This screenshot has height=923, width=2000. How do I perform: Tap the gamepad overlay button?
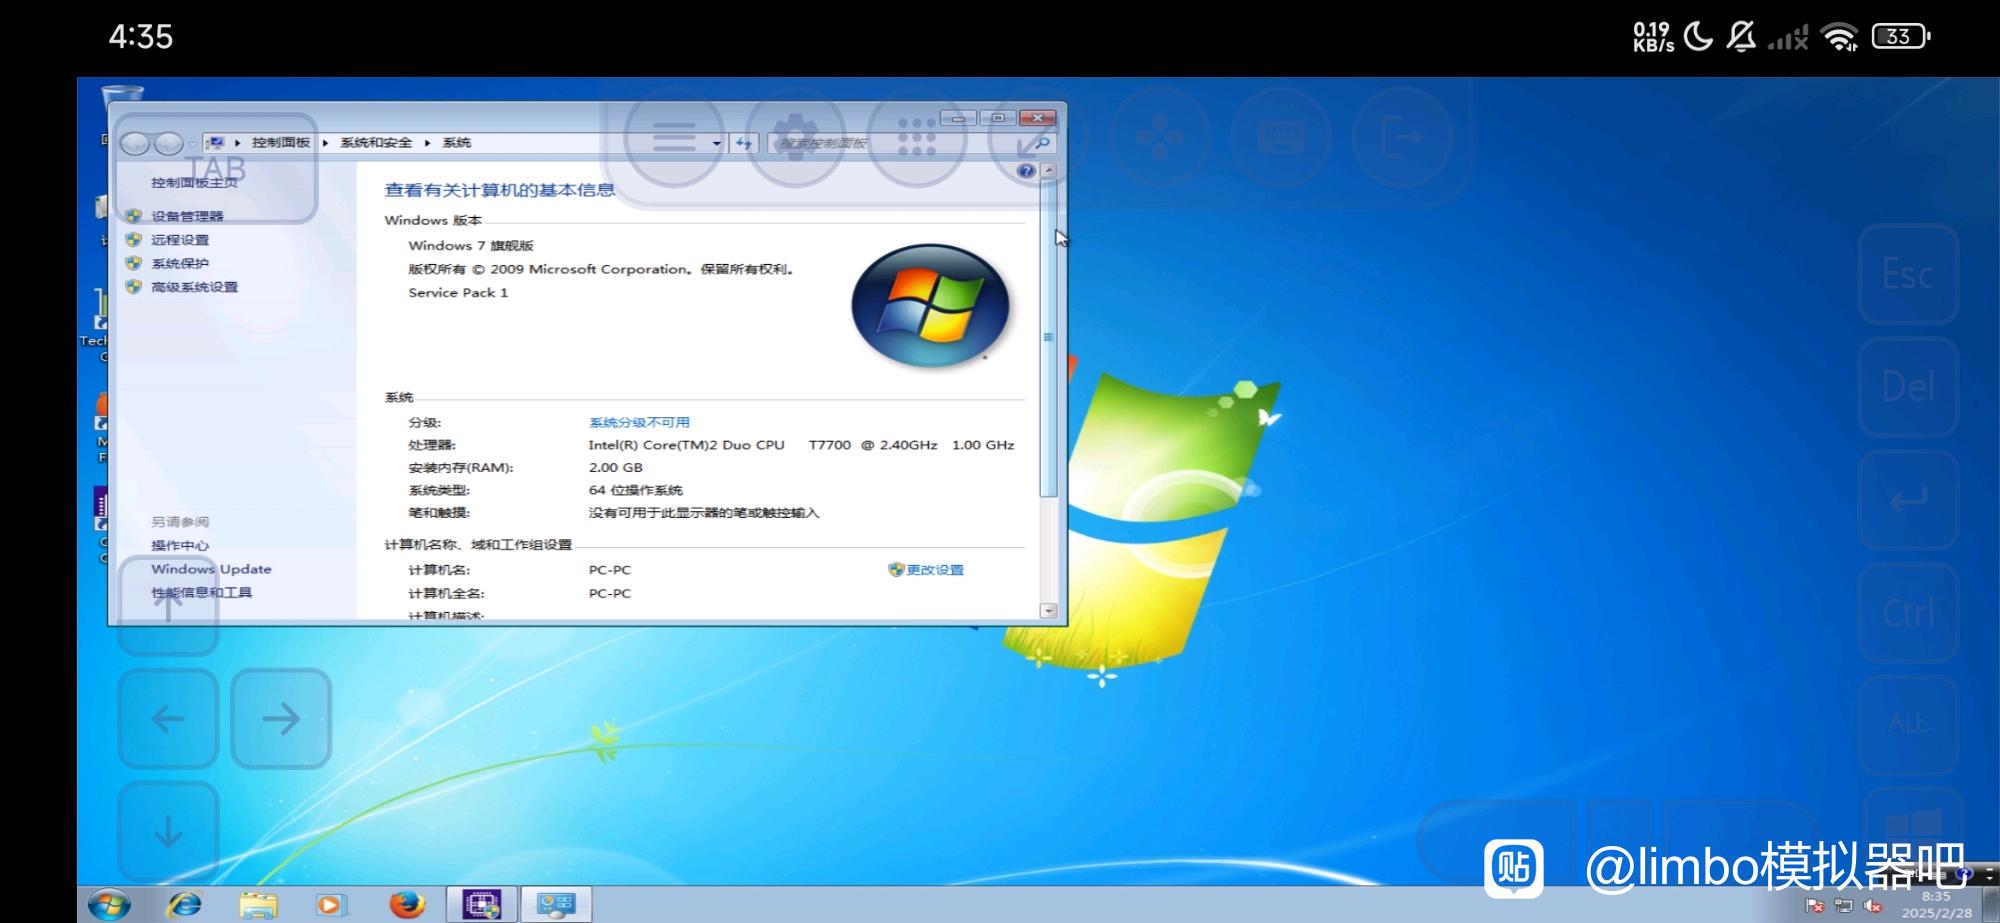pos(1159,138)
